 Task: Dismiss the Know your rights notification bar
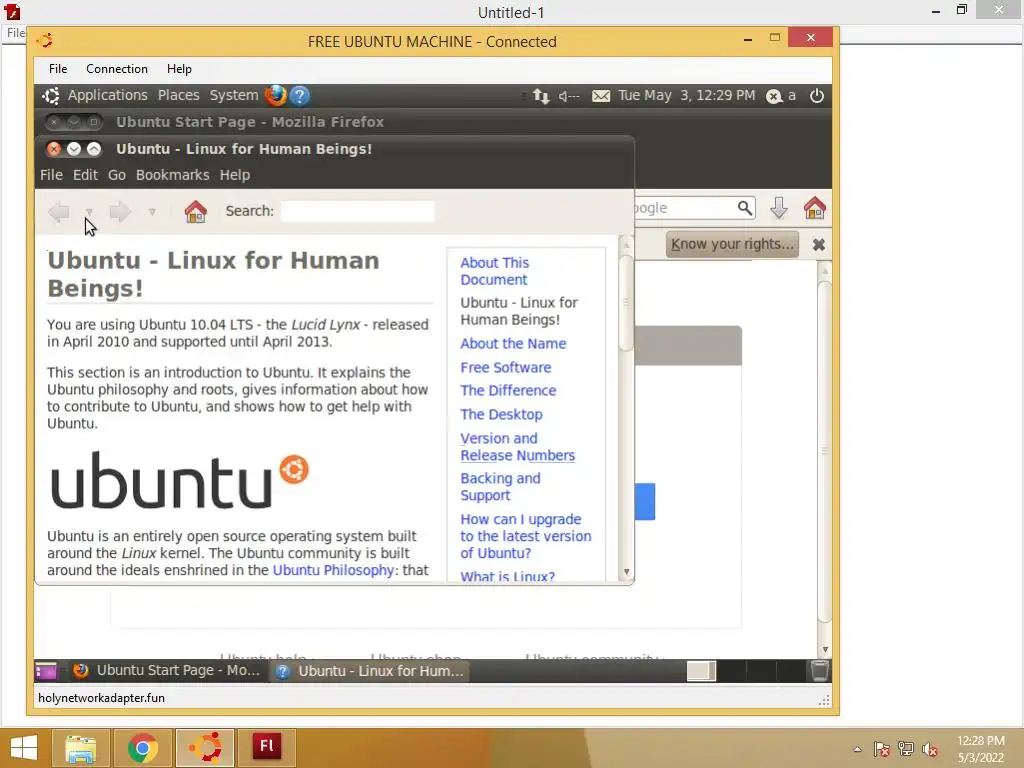[x=818, y=244]
